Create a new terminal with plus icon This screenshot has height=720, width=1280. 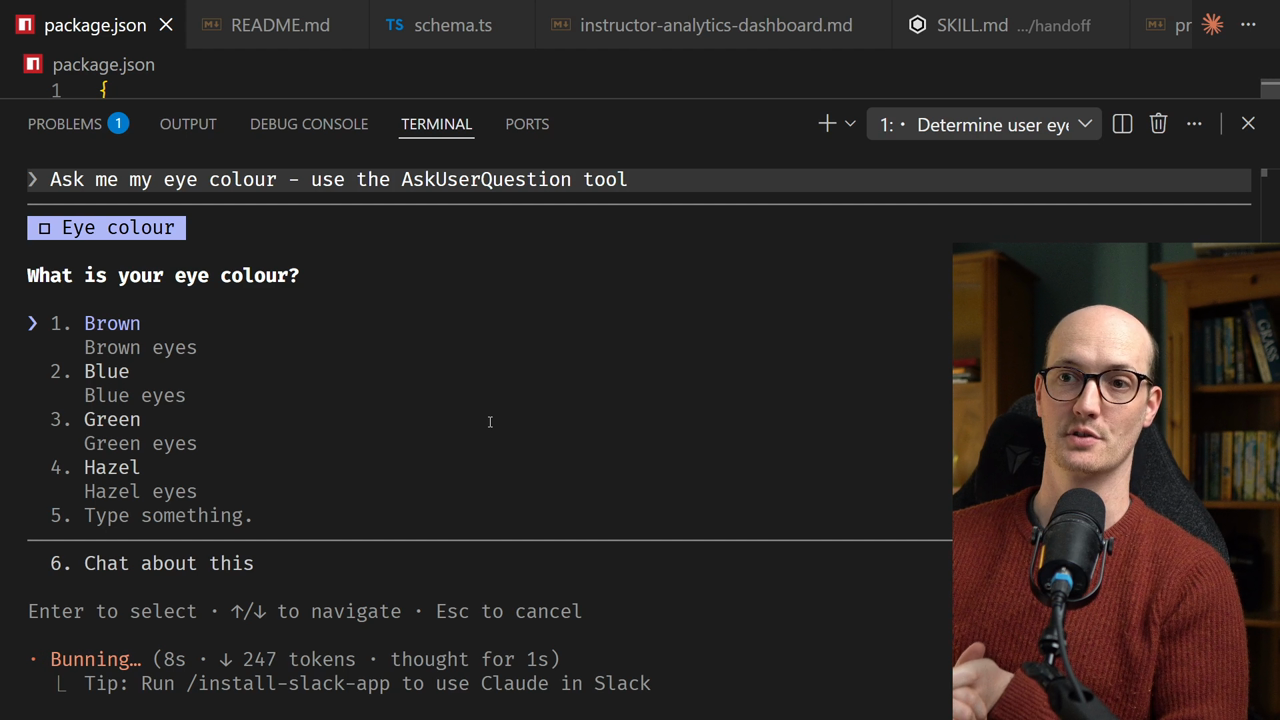(827, 124)
